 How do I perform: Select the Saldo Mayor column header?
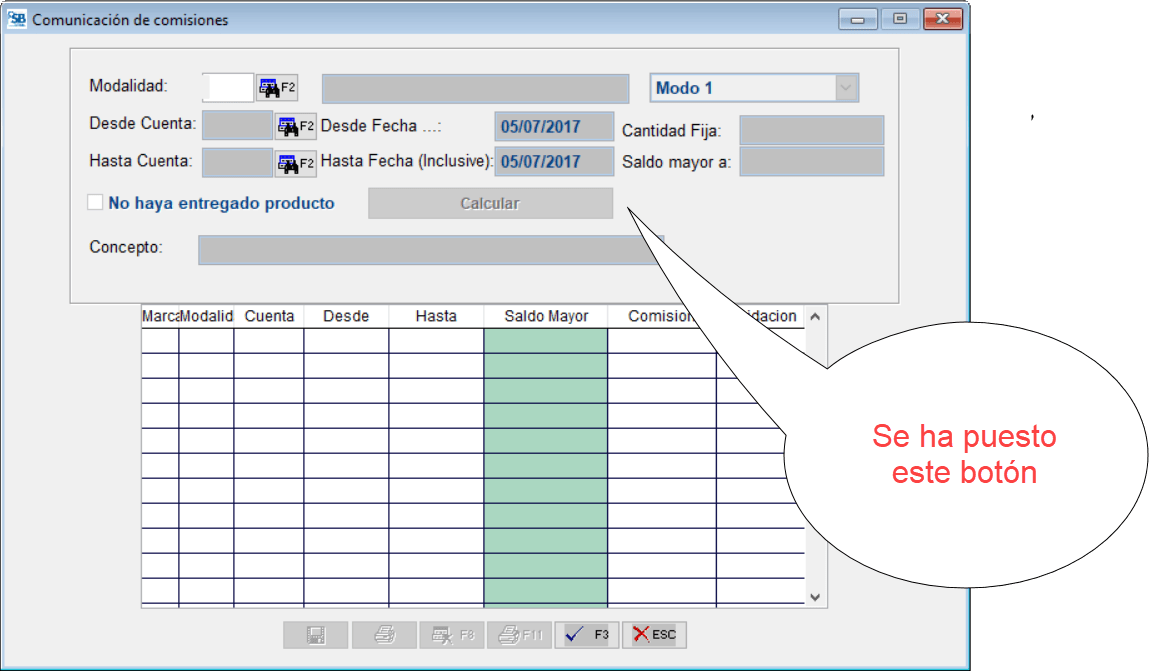click(545, 316)
